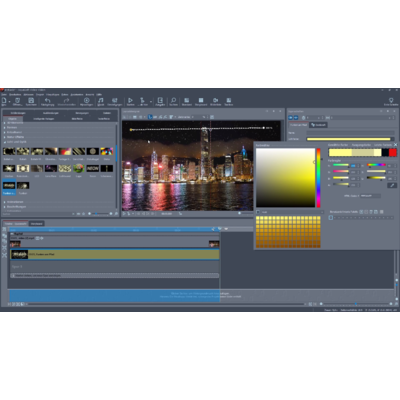This screenshot has width=400, height=400.
Task: Switch to the Storyboard tab
Action: (x=37, y=224)
